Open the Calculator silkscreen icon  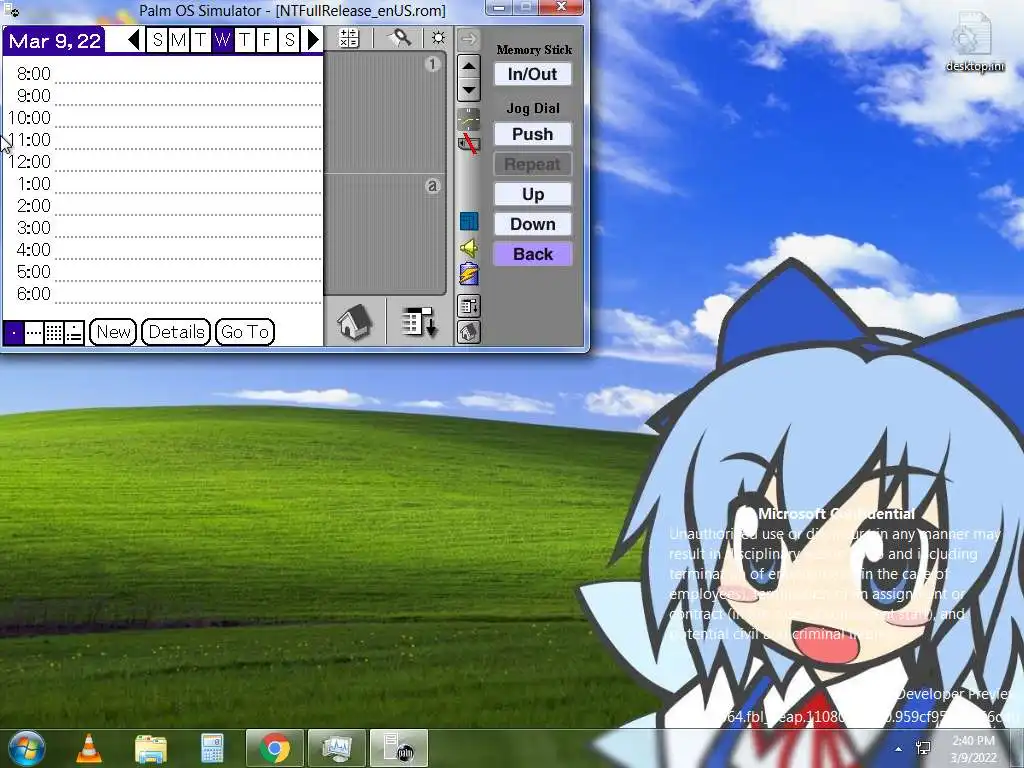(x=349, y=39)
